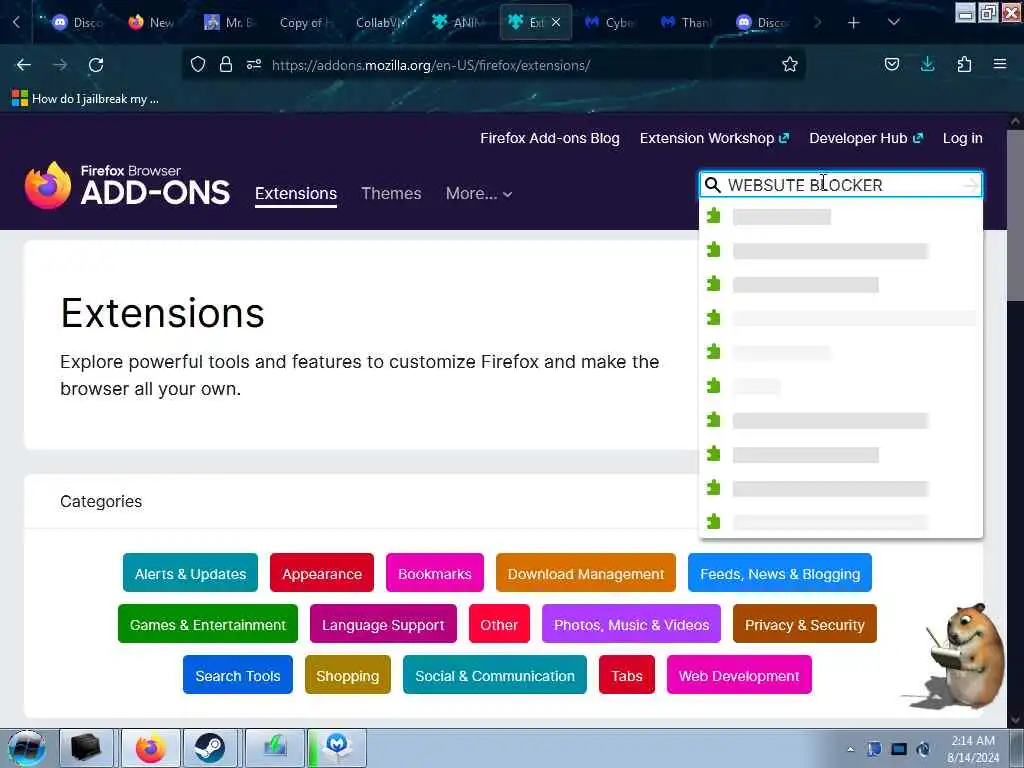The height and width of the screenshot is (768, 1024).
Task: Open the Firefox hamburger application menu
Action: [1000, 65]
